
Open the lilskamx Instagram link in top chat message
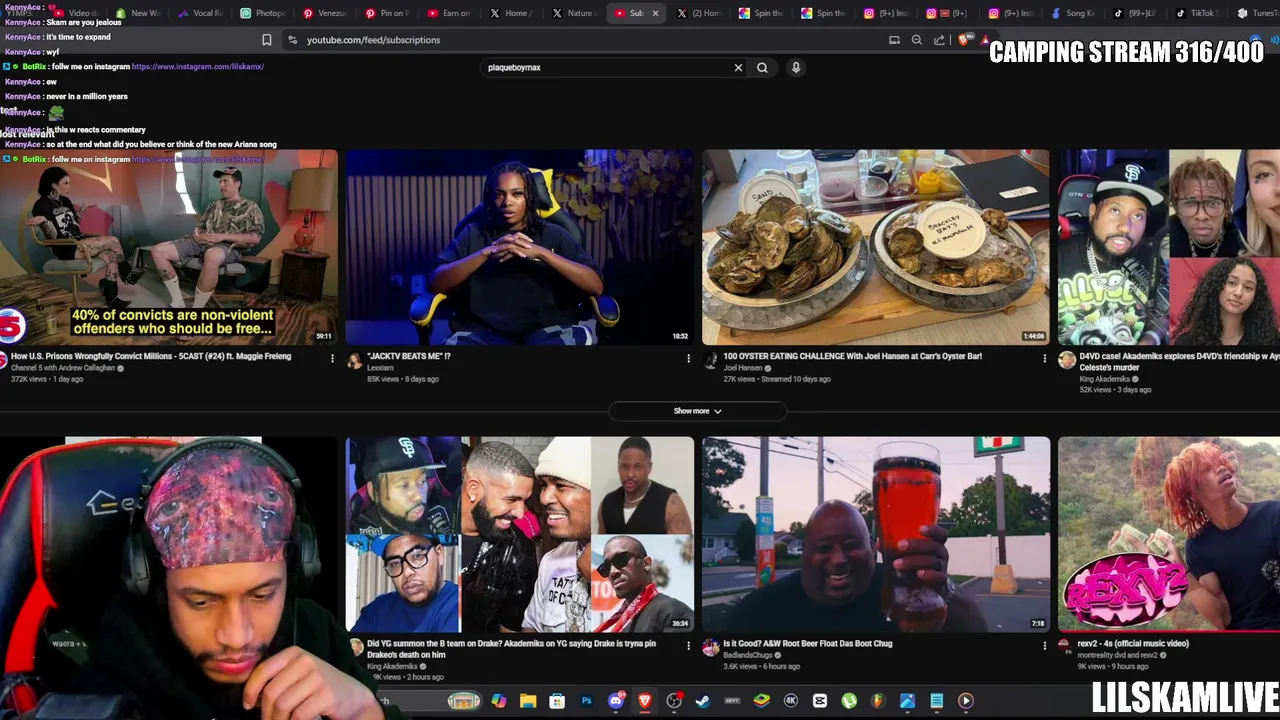coord(198,67)
